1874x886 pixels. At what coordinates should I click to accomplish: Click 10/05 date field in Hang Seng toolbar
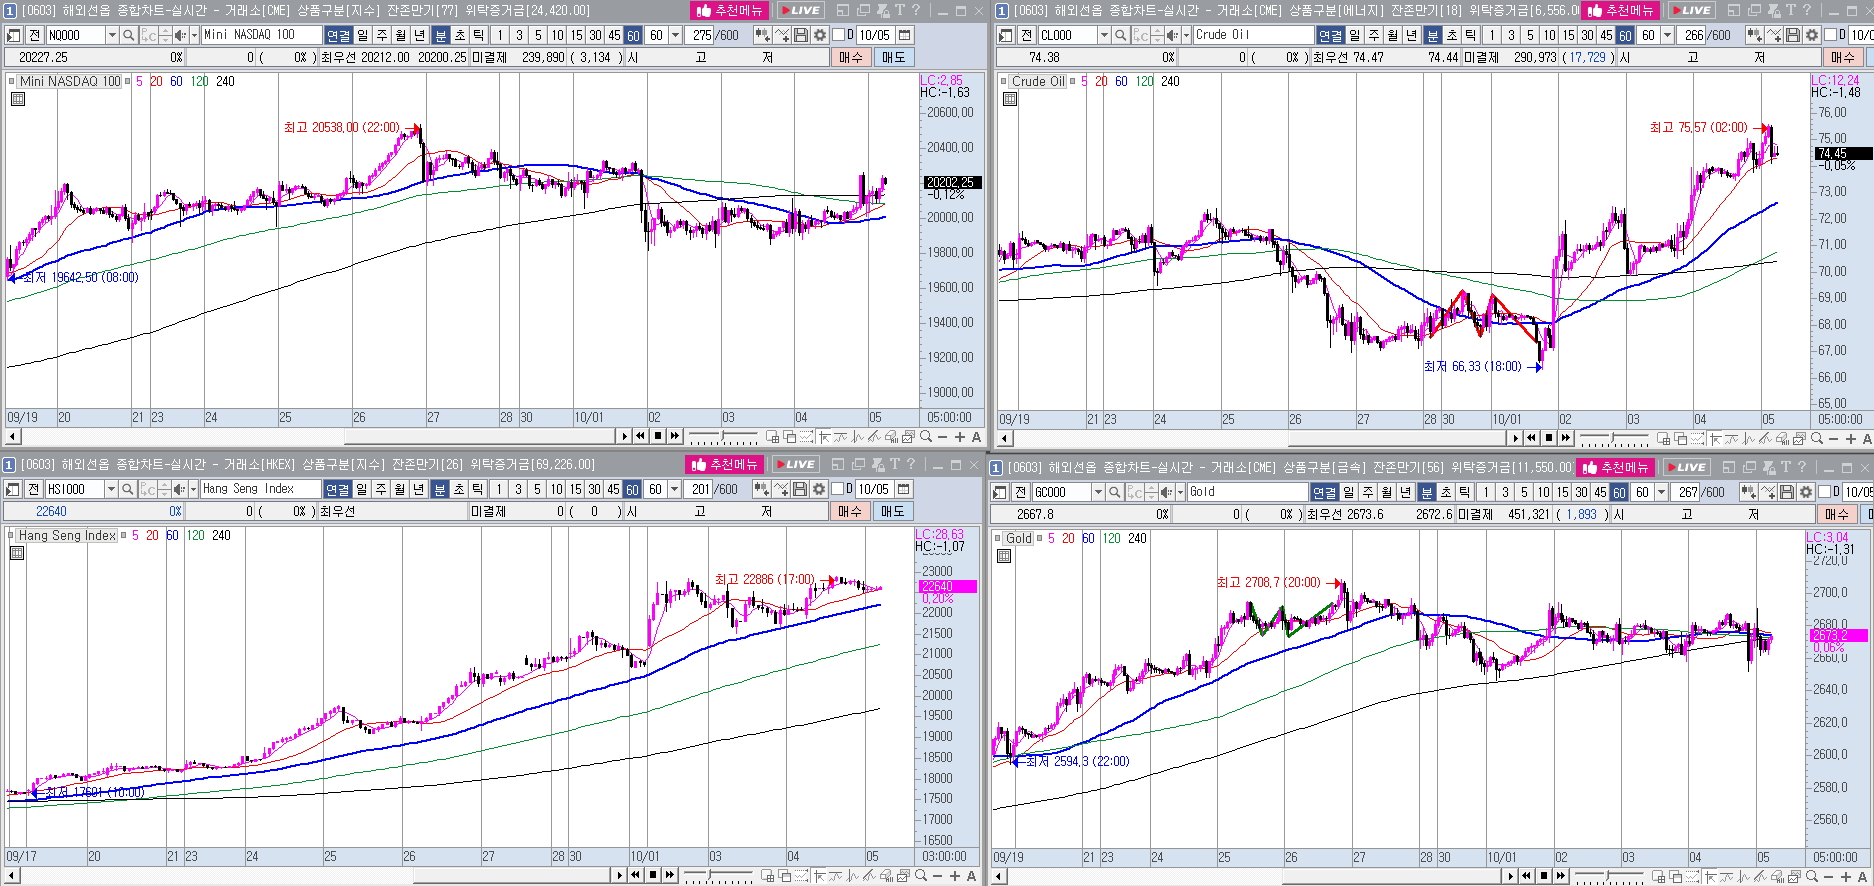pos(874,489)
